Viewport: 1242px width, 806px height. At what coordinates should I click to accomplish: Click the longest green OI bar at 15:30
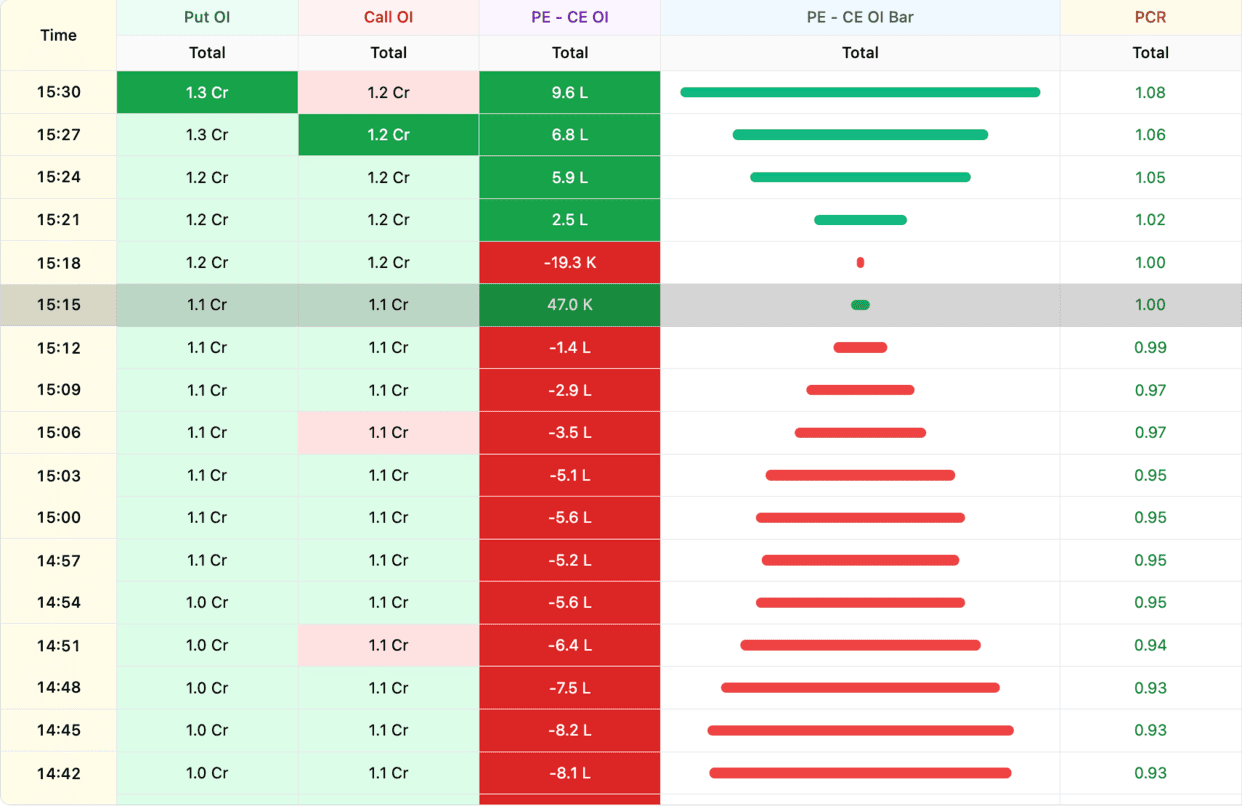point(860,92)
